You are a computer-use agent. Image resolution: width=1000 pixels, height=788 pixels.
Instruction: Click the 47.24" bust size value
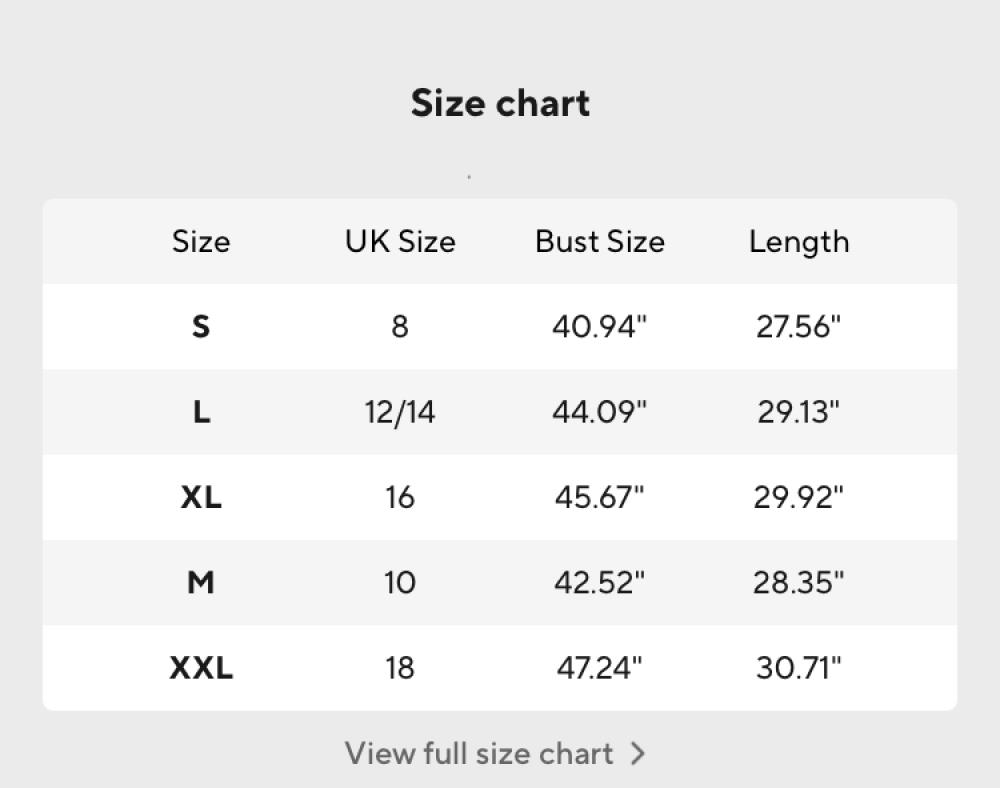tap(600, 667)
